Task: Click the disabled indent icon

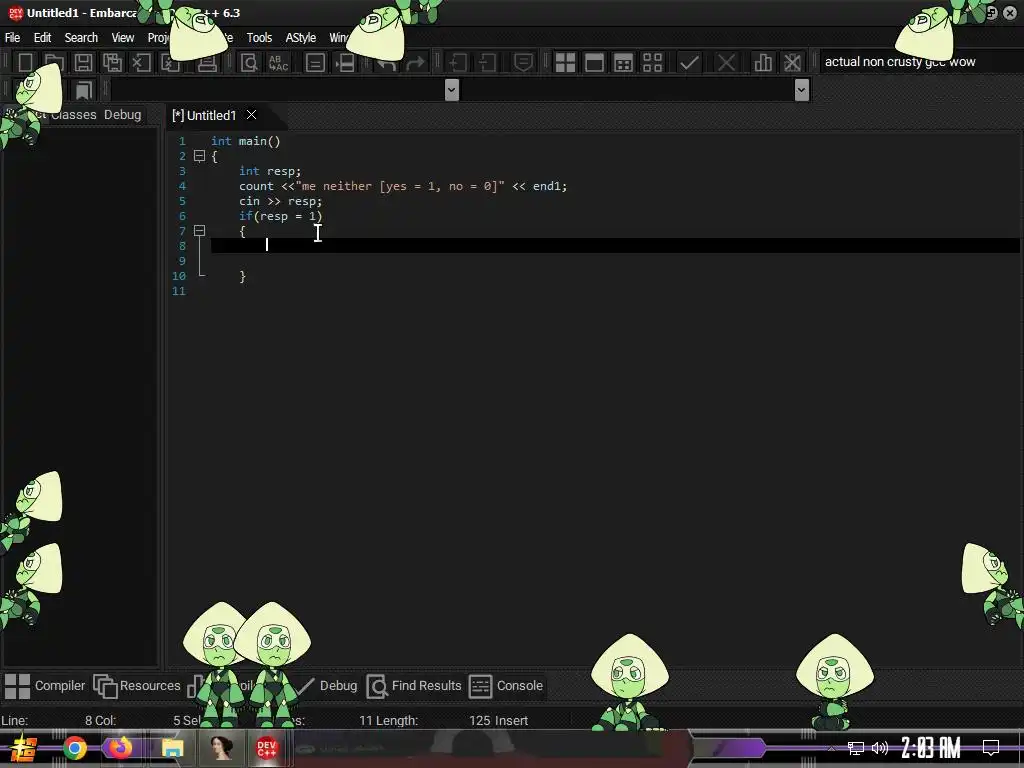Action: point(457,63)
